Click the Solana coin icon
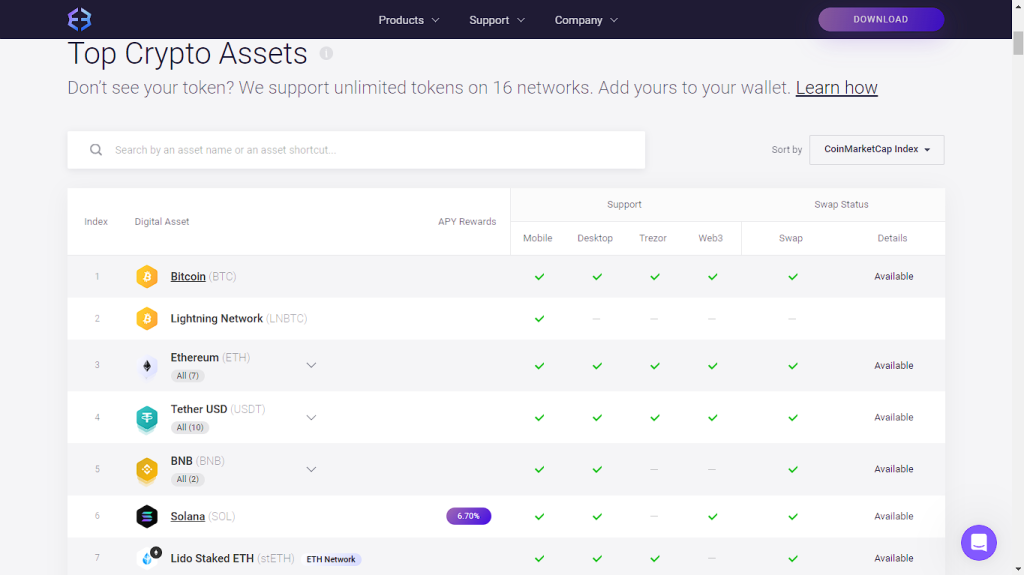The image size is (1024, 575). pyautogui.click(x=147, y=516)
